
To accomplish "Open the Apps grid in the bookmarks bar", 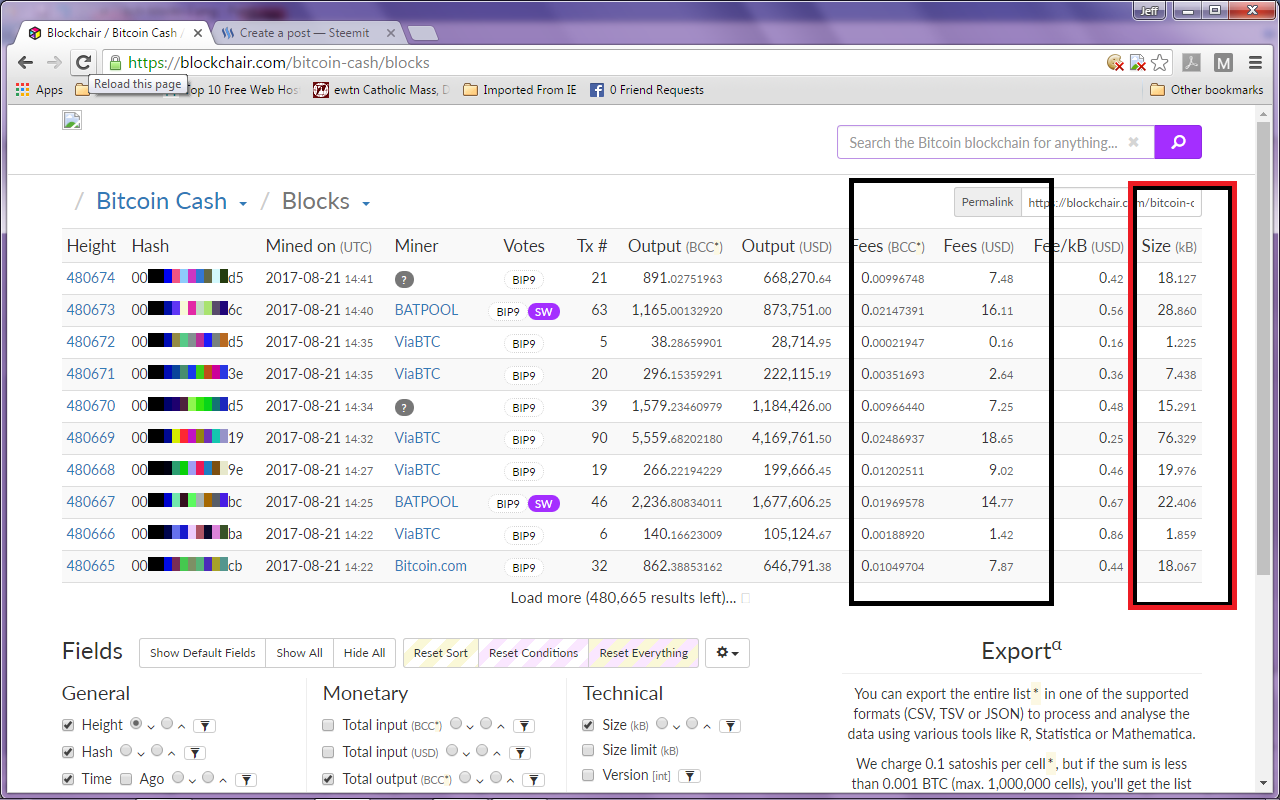I will (40, 90).
